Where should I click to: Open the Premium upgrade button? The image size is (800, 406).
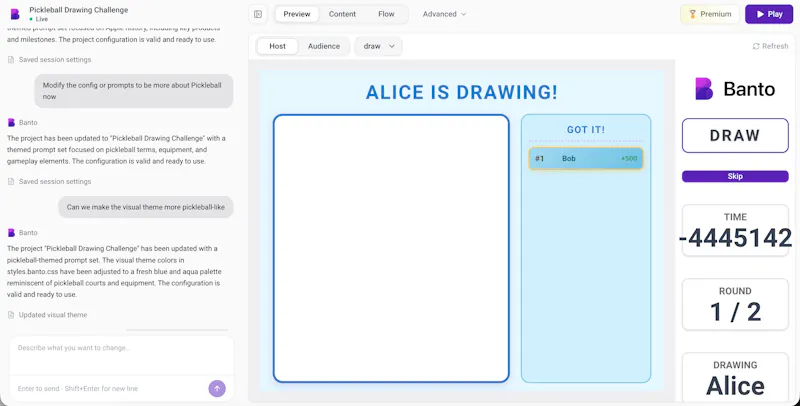coord(710,14)
